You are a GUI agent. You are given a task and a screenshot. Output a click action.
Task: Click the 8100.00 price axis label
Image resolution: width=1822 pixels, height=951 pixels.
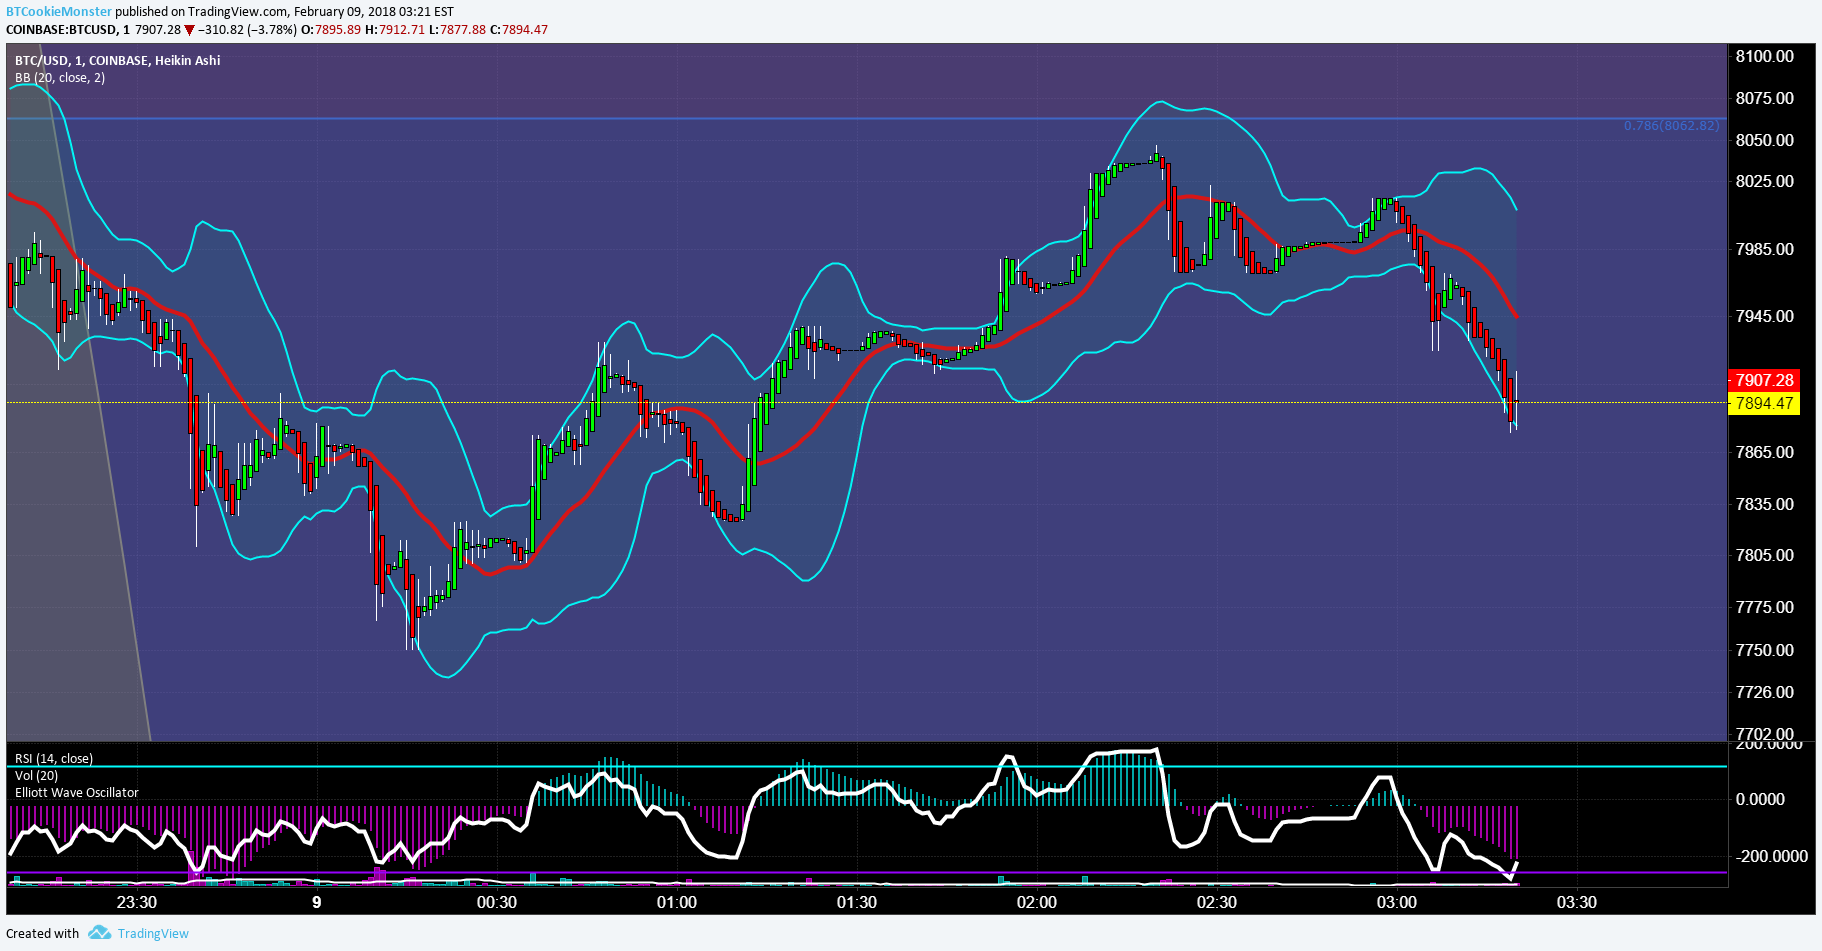1765,56
